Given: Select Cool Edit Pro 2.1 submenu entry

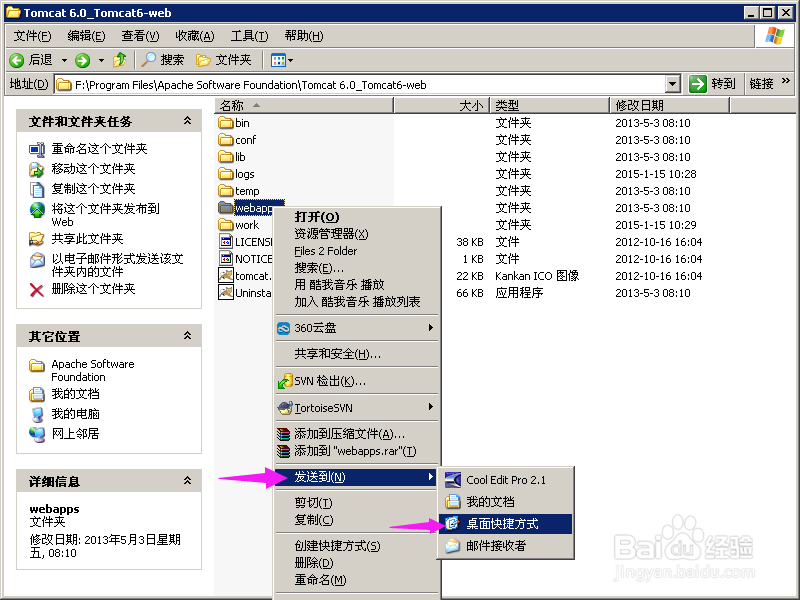Looking at the screenshot, I should click(x=506, y=480).
